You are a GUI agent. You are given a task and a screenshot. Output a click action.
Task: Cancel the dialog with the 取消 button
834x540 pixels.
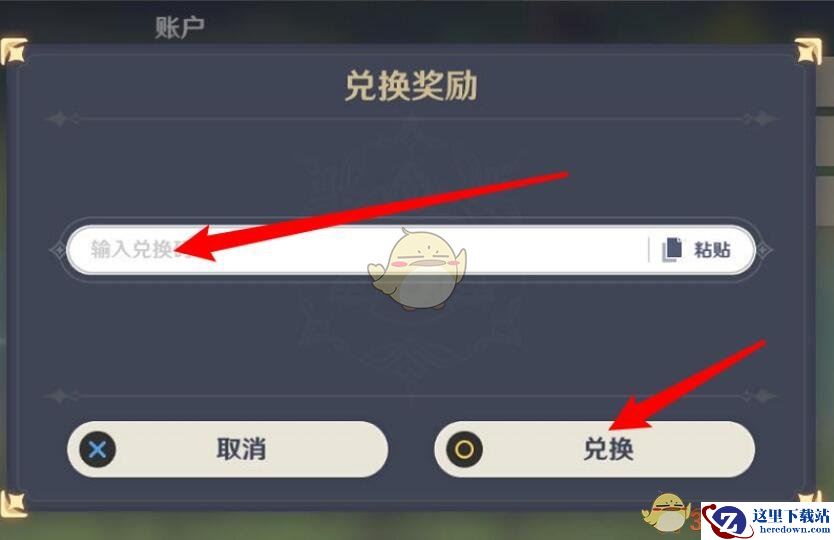pos(228,450)
